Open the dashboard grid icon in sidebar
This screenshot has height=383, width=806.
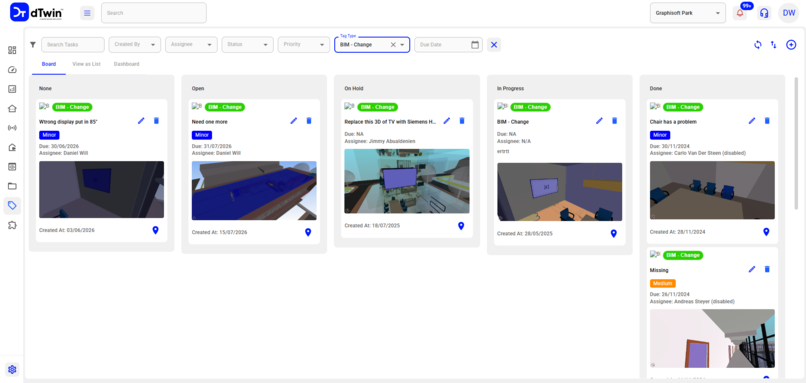pos(12,50)
